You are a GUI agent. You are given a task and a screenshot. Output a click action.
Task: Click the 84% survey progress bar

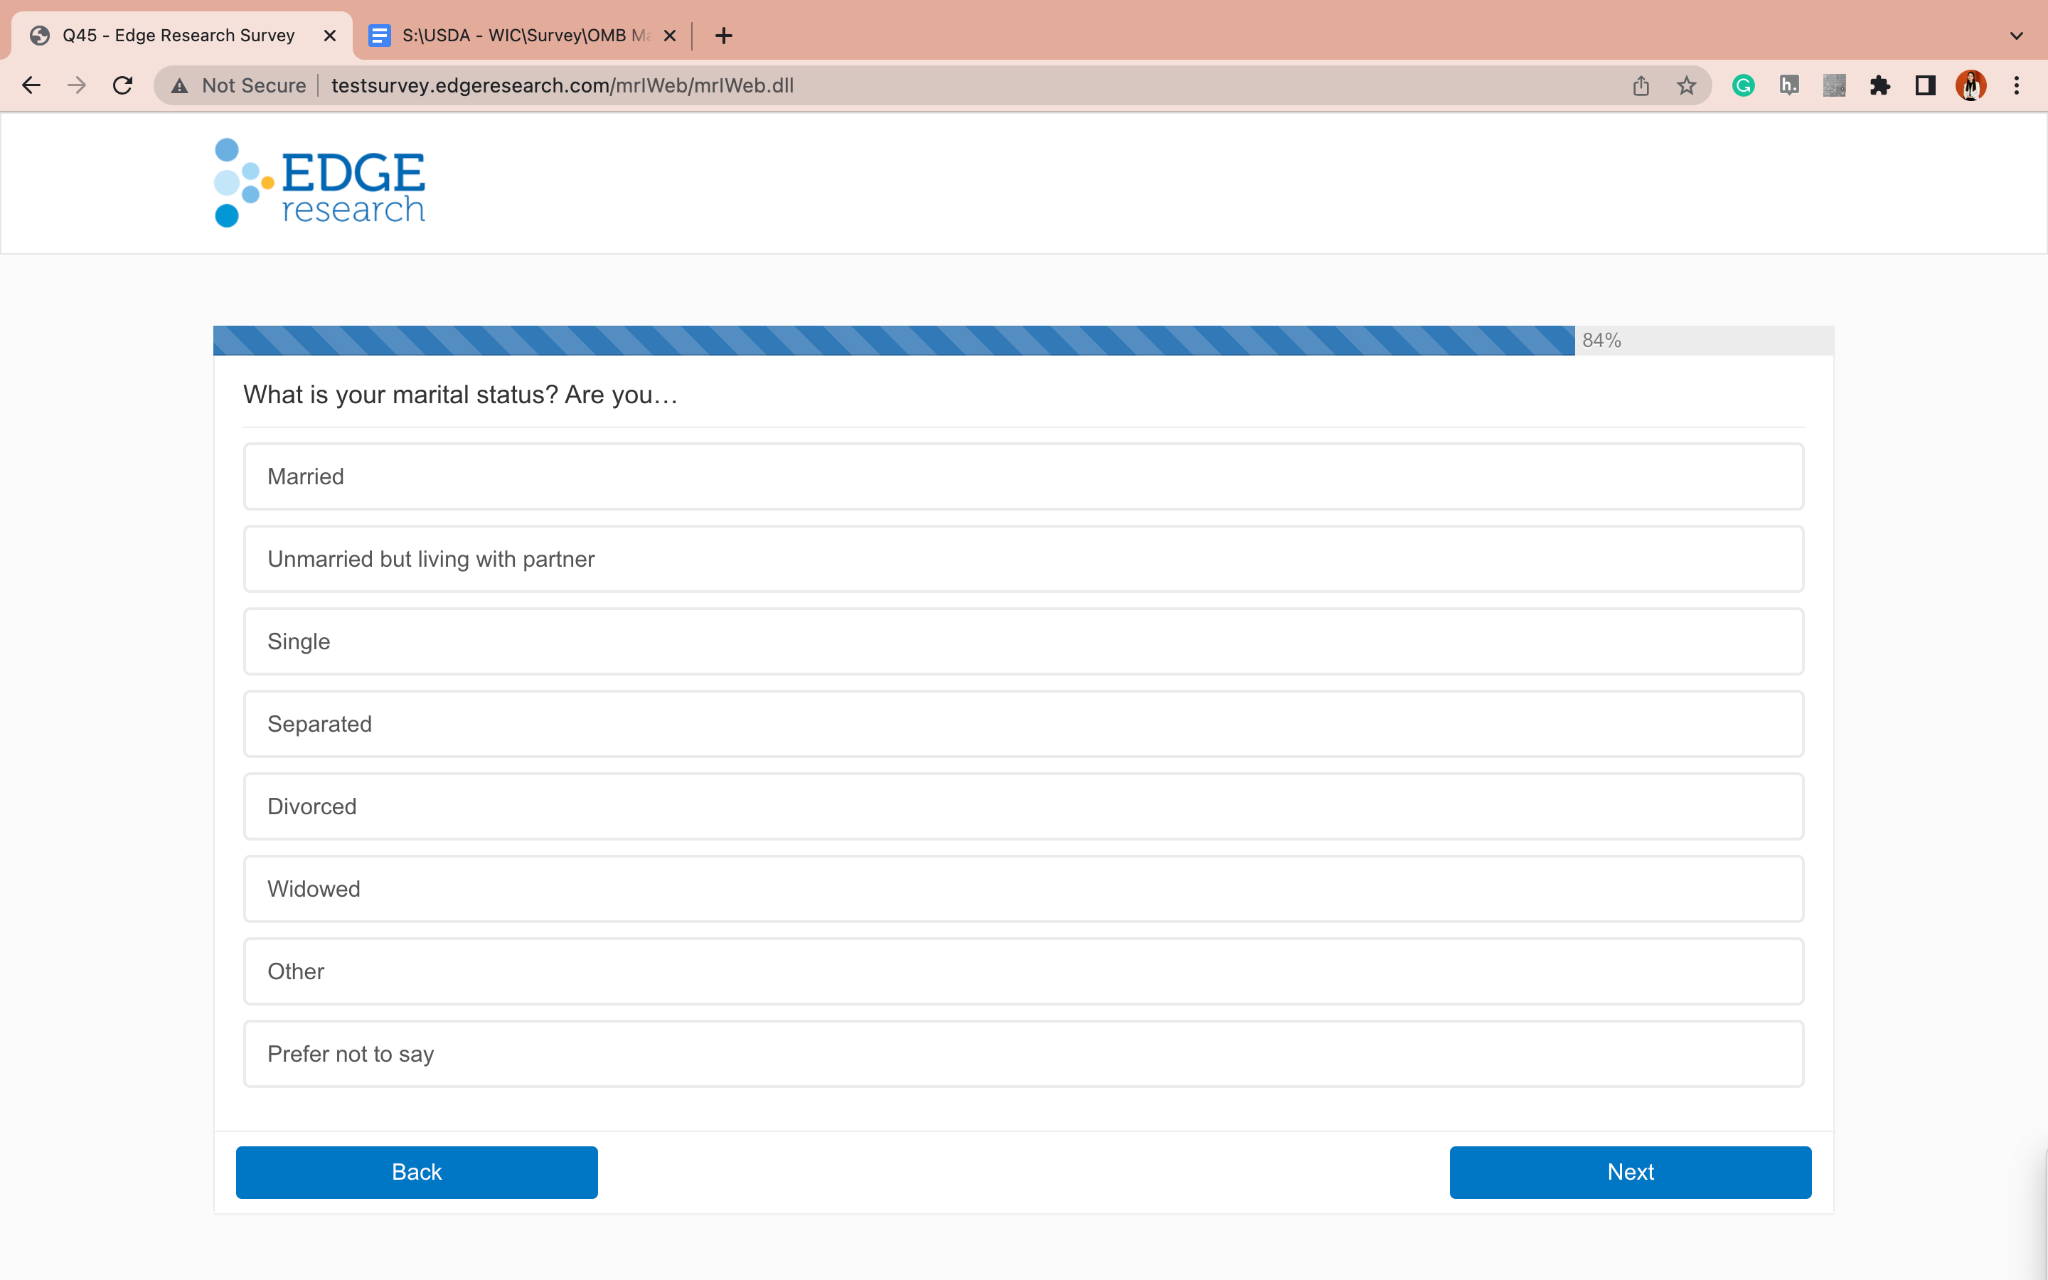click(893, 340)
